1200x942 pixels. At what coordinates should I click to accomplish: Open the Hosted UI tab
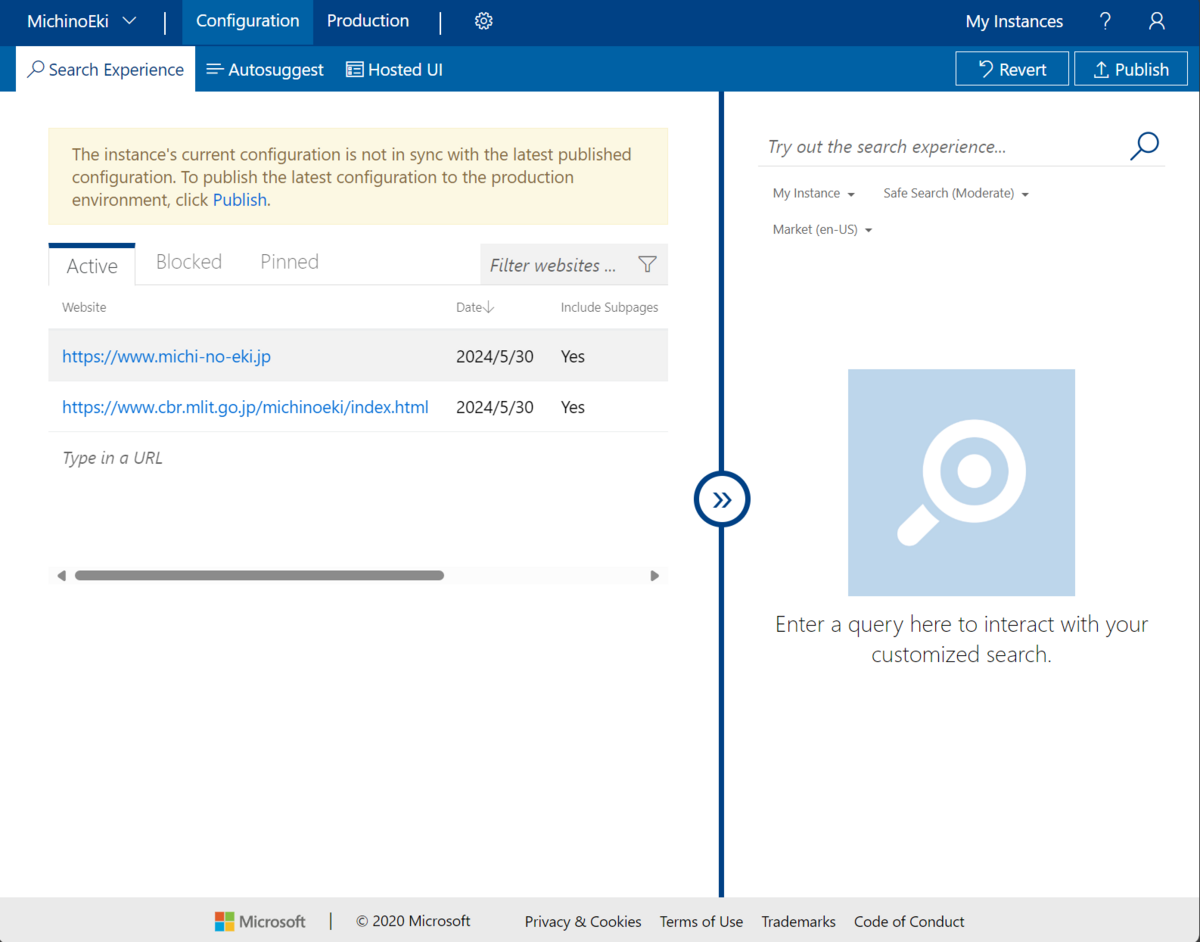394,69
